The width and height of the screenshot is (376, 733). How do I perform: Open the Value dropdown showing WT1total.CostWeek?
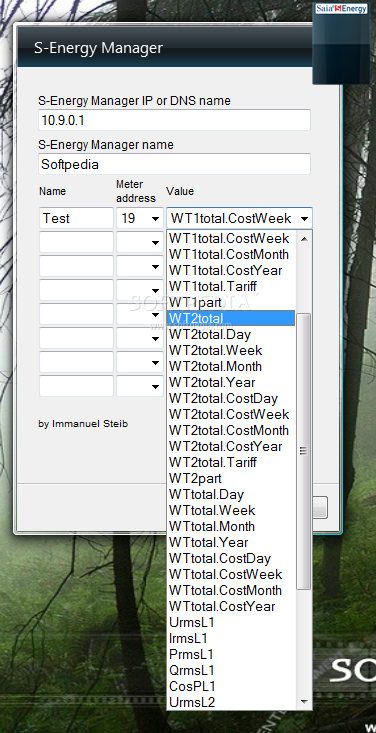[x=239, y=218]
